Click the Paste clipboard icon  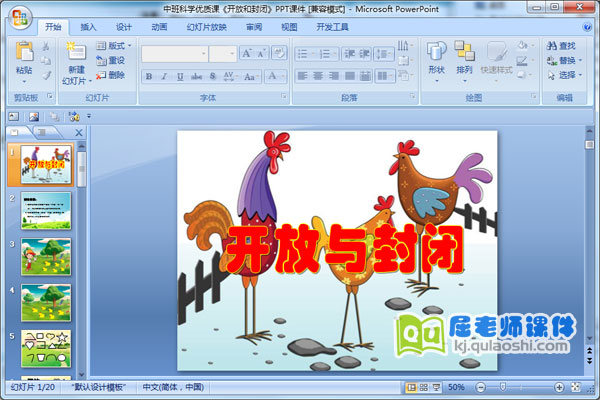(24, 52)
